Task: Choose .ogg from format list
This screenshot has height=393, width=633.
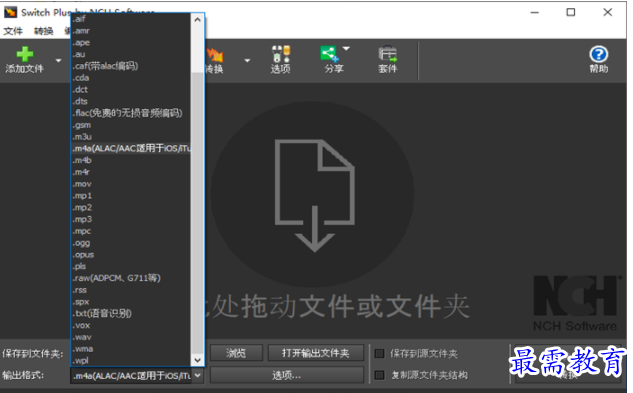Action: coord(131,243)
